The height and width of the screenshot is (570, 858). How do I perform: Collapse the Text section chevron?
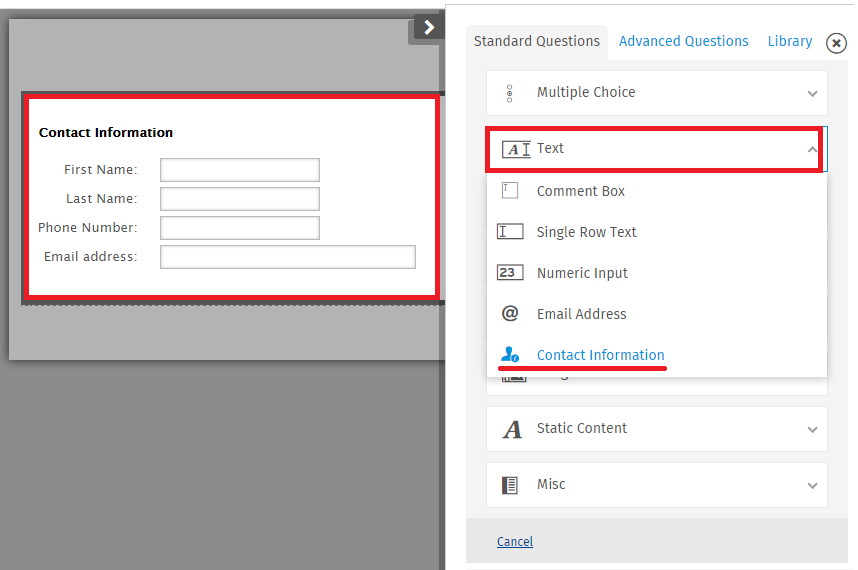812,149
